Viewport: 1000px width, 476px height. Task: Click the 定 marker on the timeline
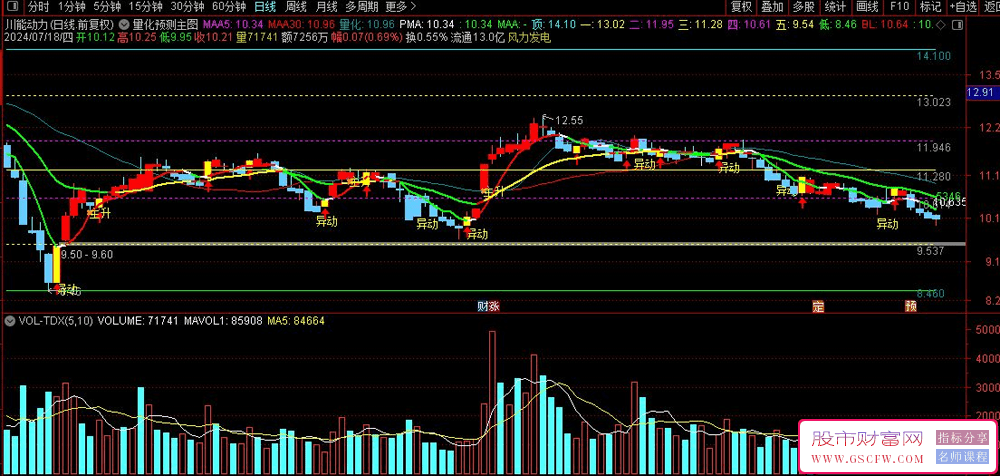pos(818,306)
